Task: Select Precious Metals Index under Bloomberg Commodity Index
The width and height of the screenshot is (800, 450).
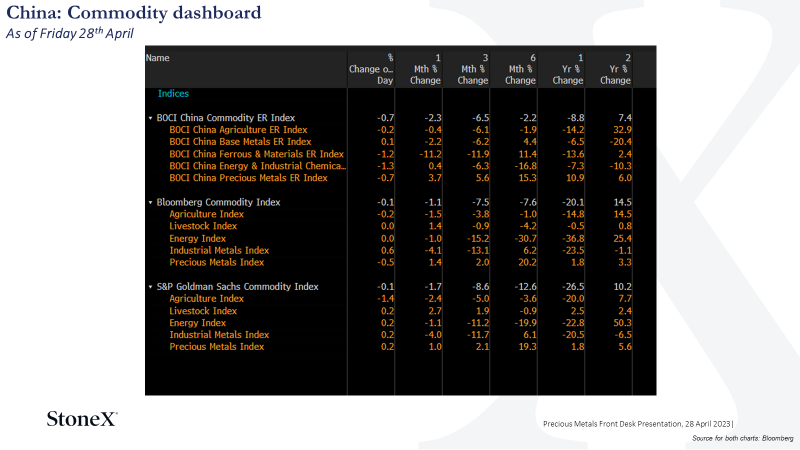Action: click(x=217, y=262)
